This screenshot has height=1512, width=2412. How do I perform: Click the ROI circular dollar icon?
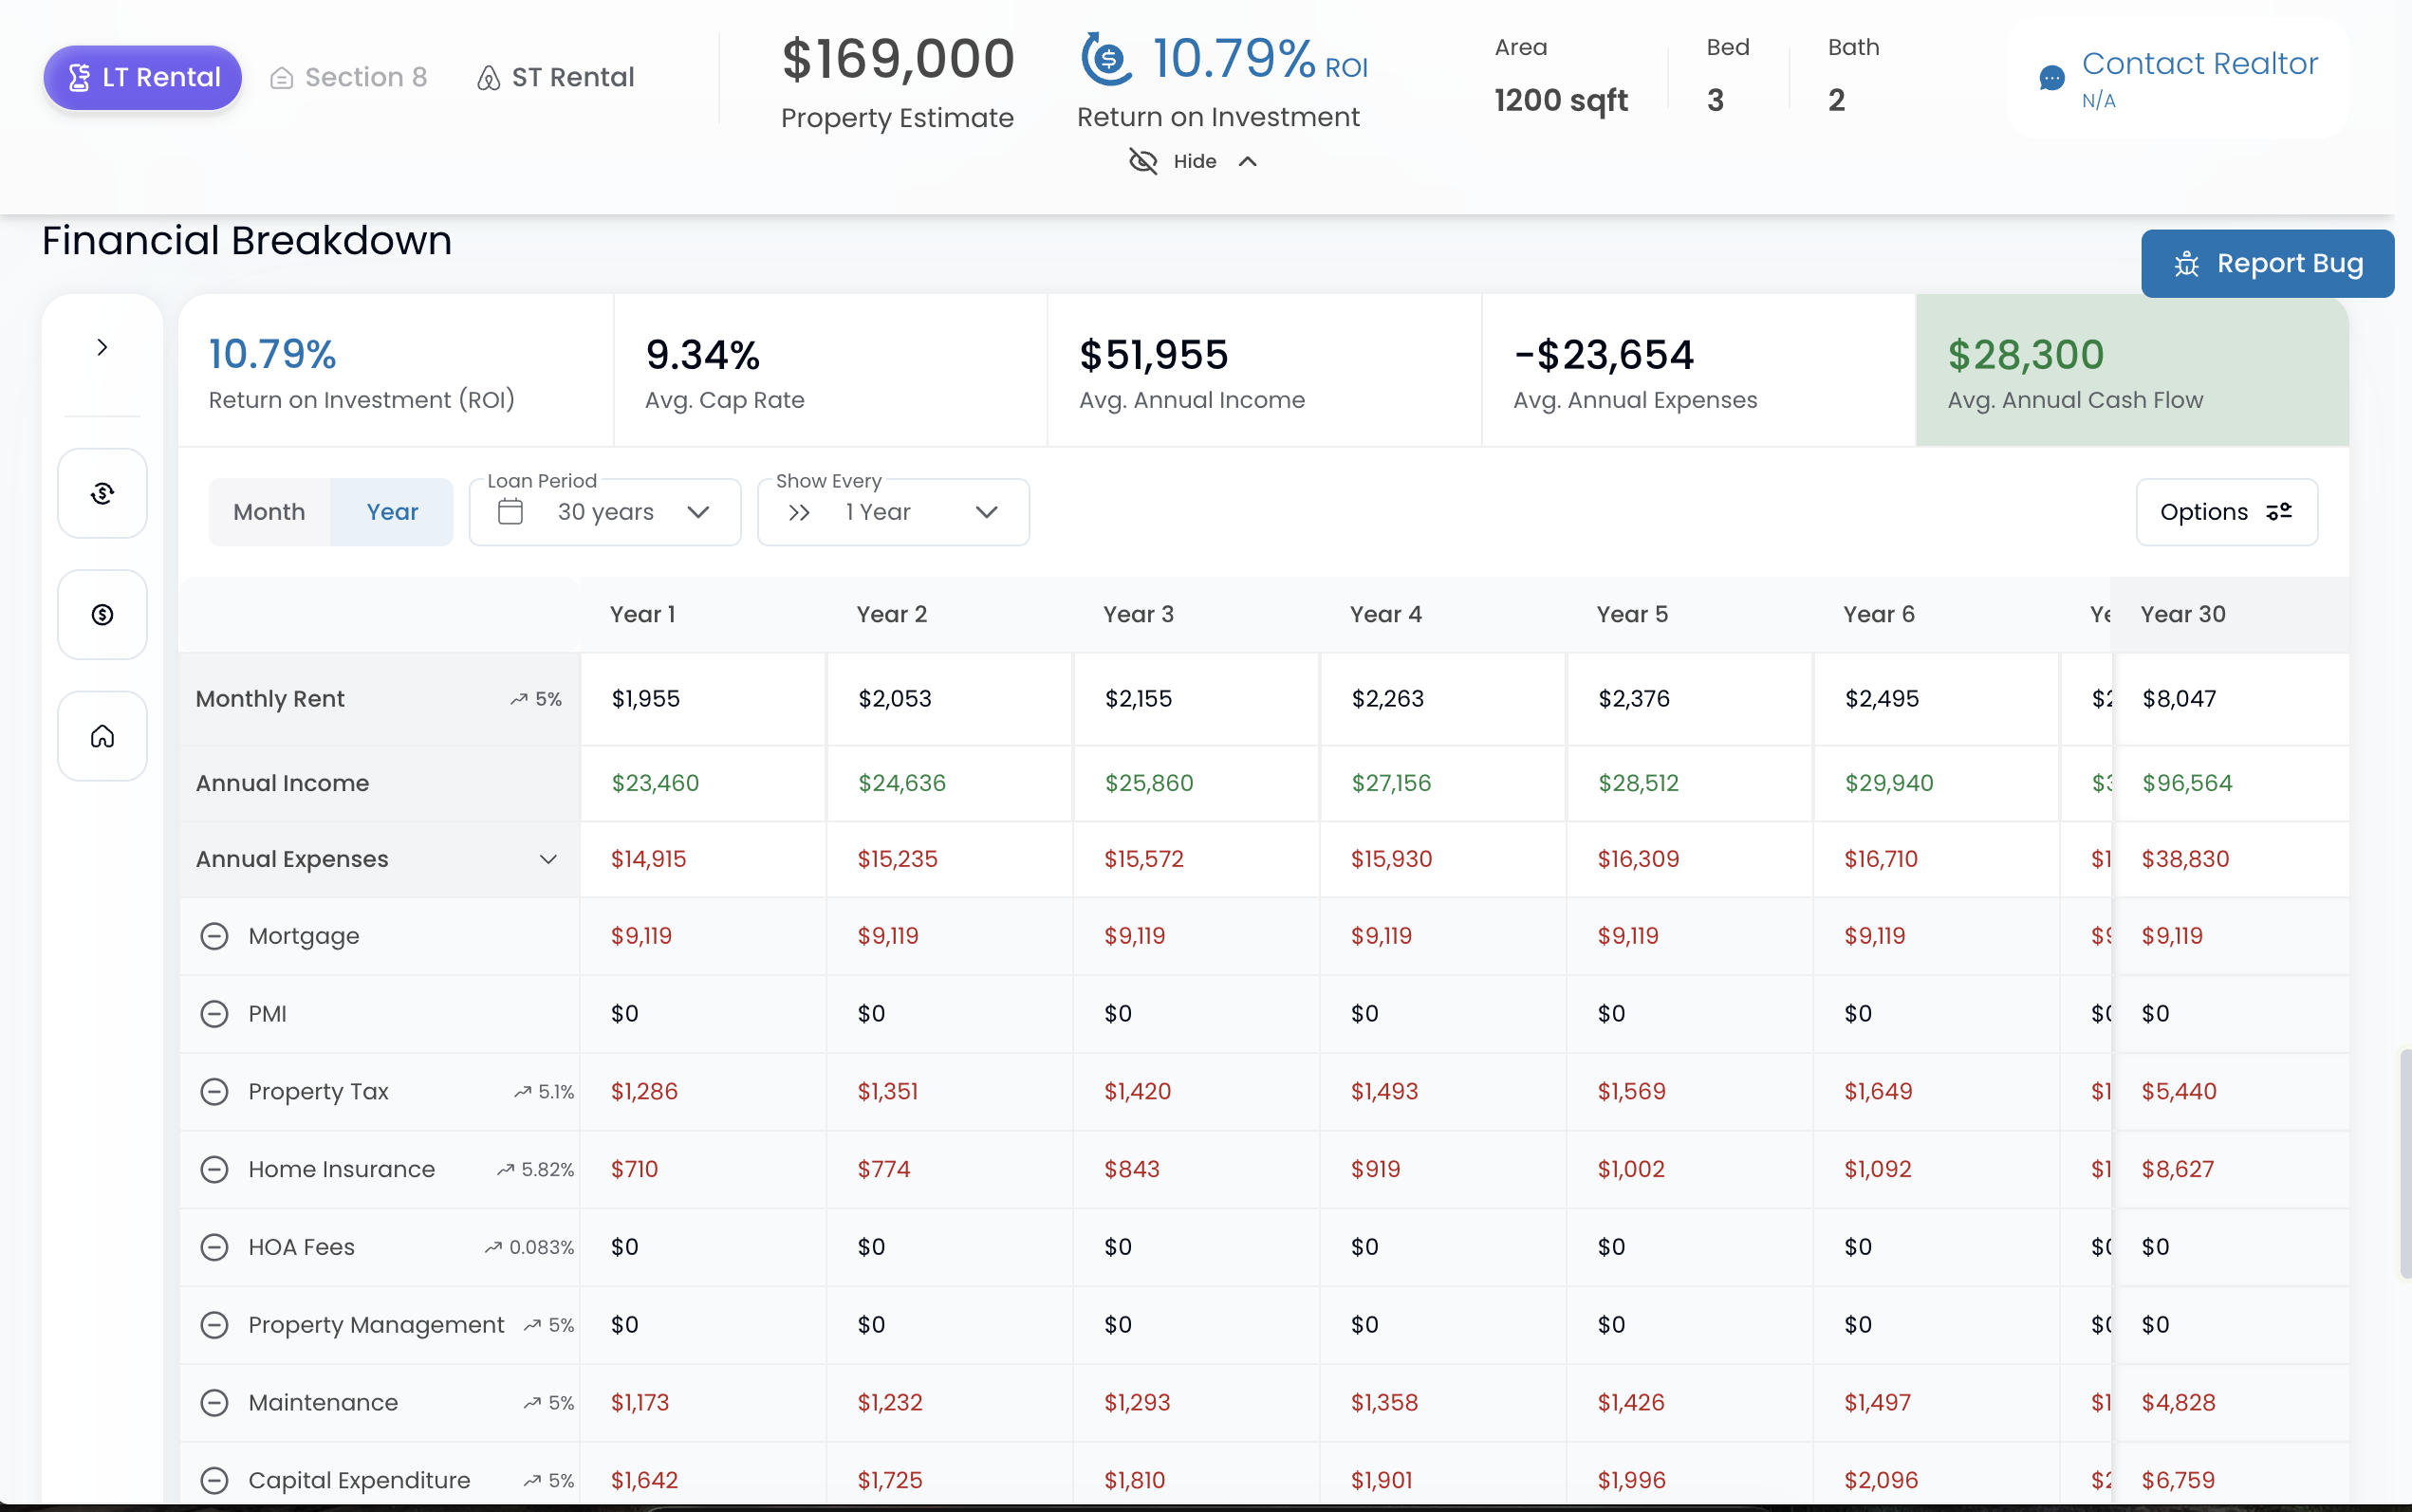point(1106,59)
